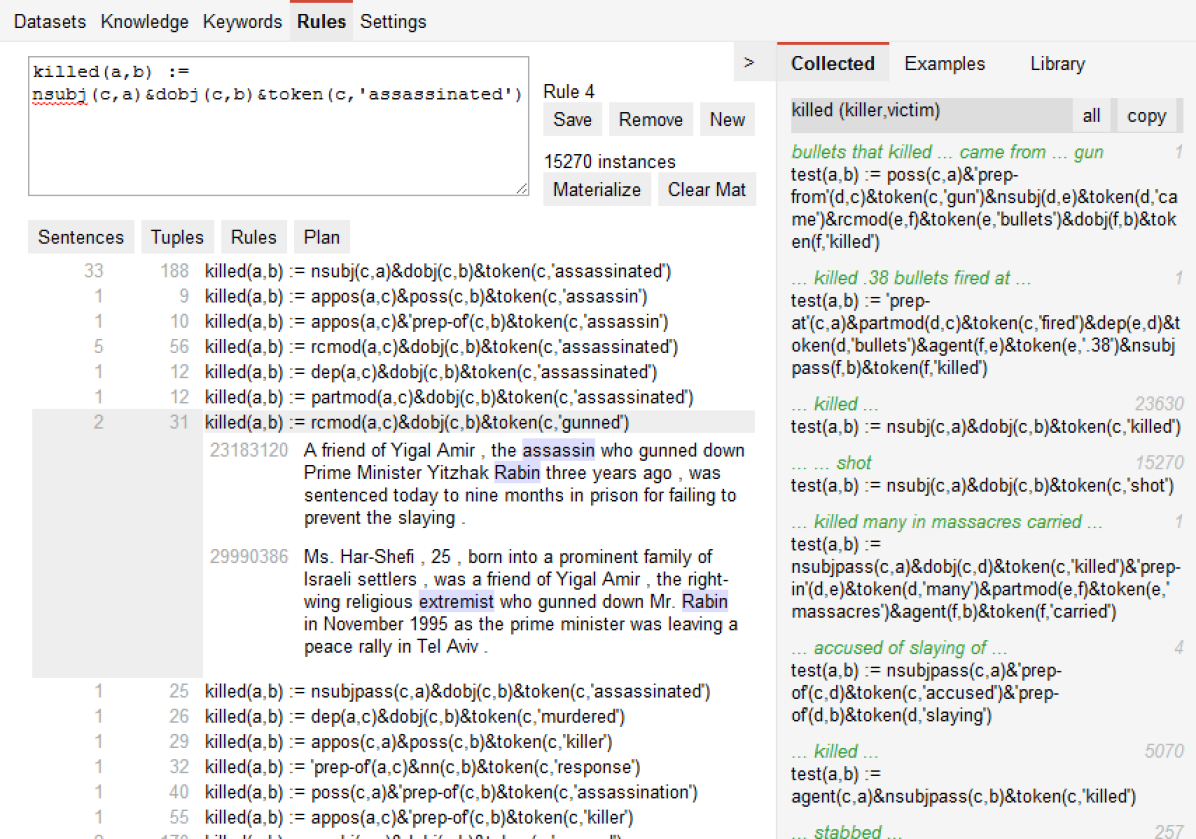Focus the 'killed (killer,victim)' search field
The width and height of the screenshot is (1196, 839).
tap(927, 112)
